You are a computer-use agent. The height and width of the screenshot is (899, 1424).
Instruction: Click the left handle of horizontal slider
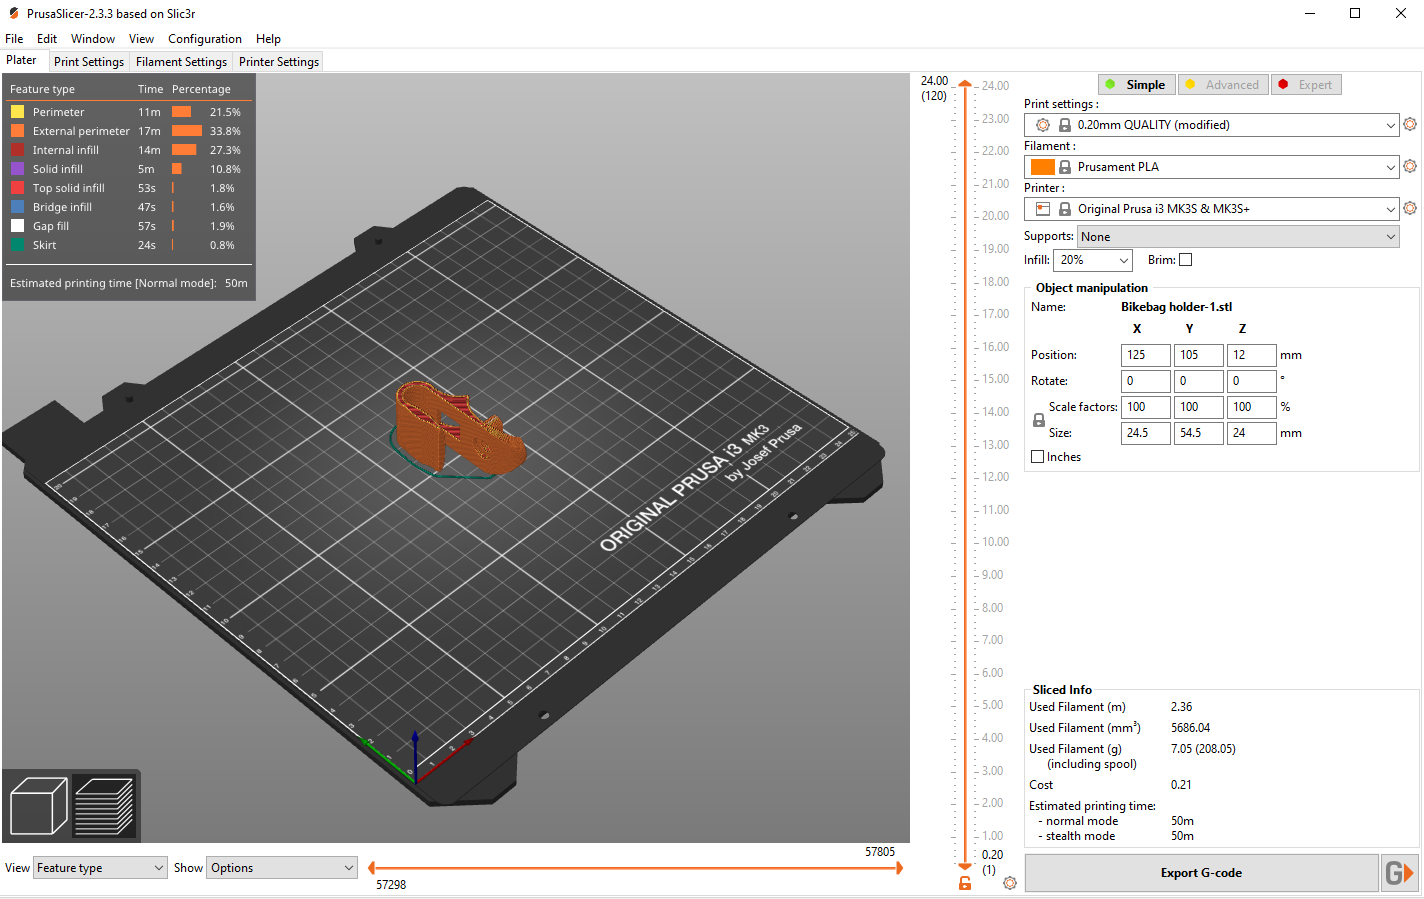click(371, 868)
